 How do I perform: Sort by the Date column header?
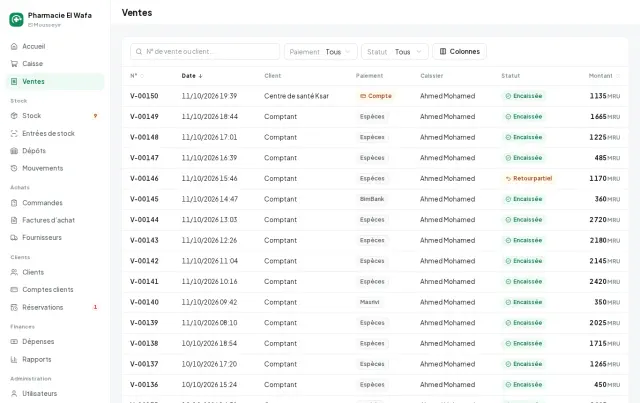coord(192,76)
